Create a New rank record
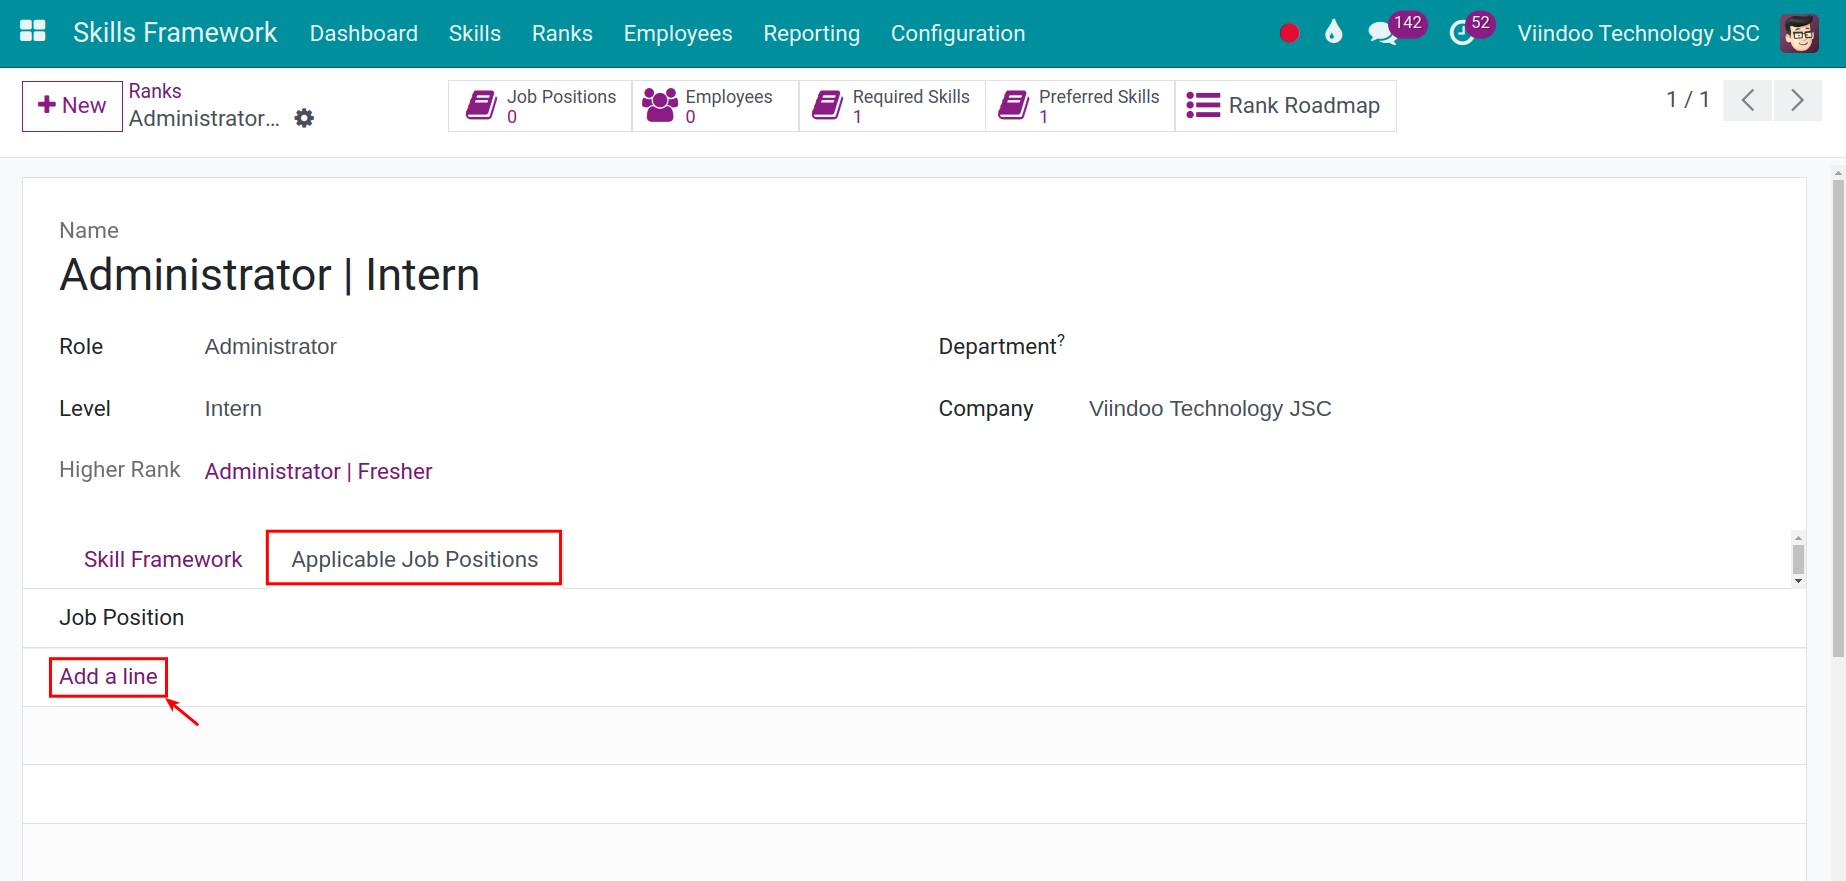The width and height of the screenshot is (1846, 881). coord(72,106)
